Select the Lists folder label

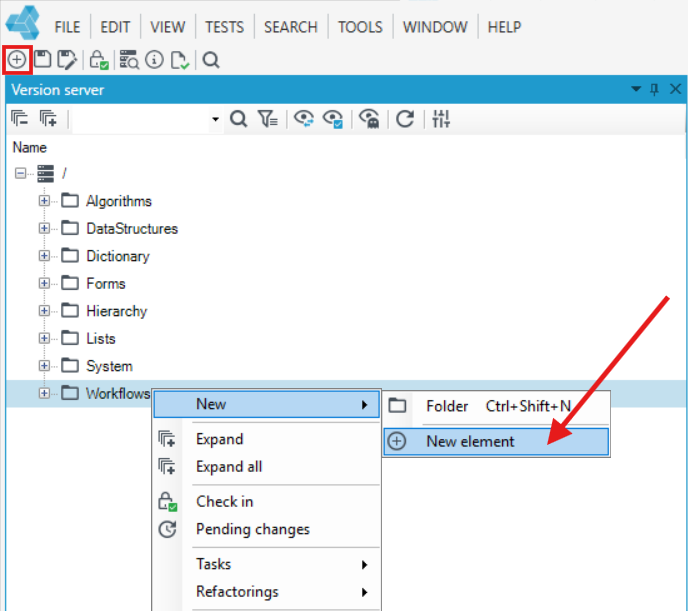pos(100,339)
